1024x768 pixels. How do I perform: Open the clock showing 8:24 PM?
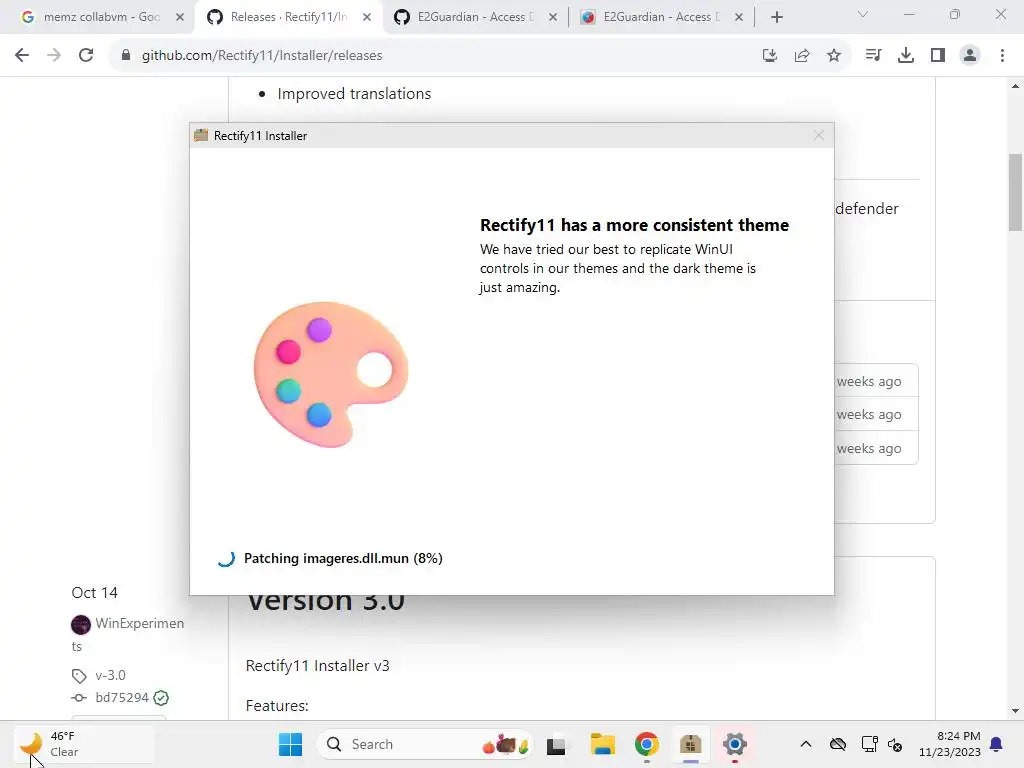[950, 744]
